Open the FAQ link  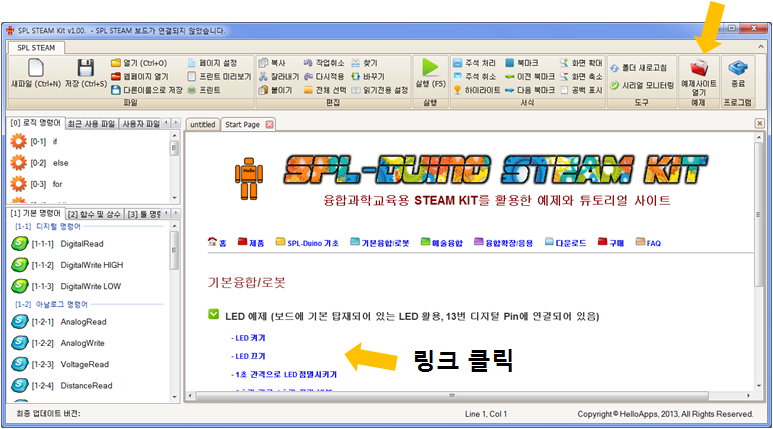click(648, 242)
